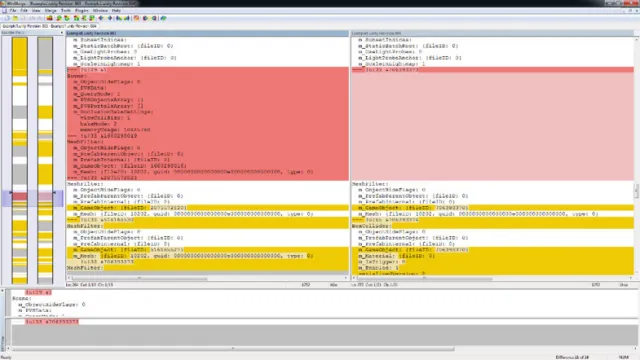Click the left location pane overview bar
The height and width of the screenshot is (360, 640).
20,160
